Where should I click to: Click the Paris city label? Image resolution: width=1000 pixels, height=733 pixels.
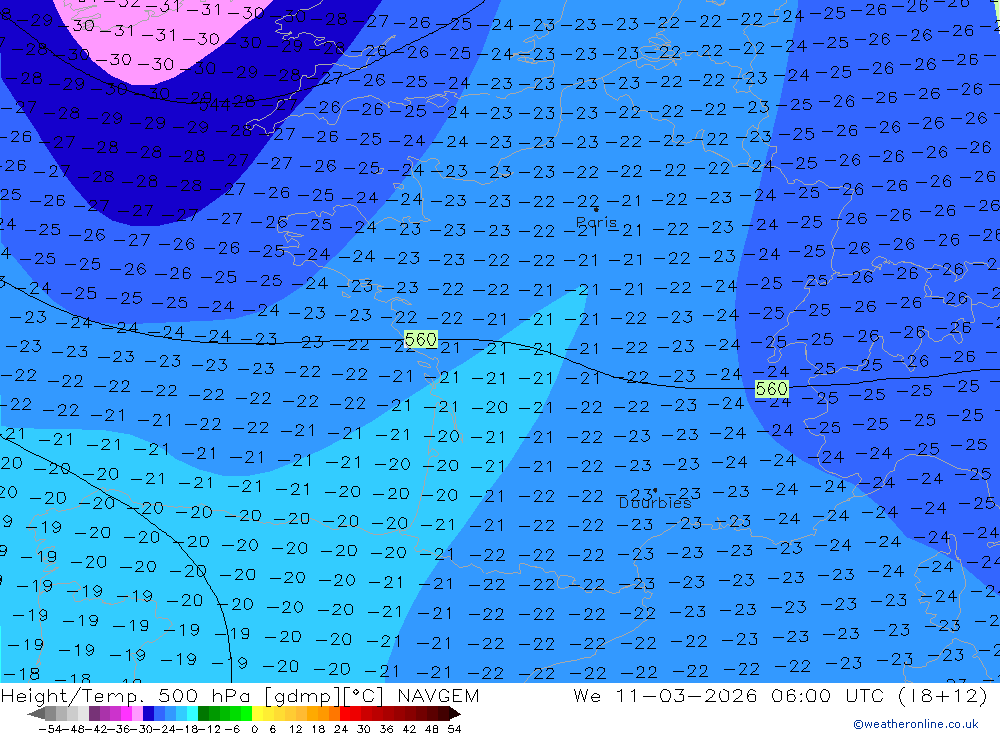click(596, 223)
